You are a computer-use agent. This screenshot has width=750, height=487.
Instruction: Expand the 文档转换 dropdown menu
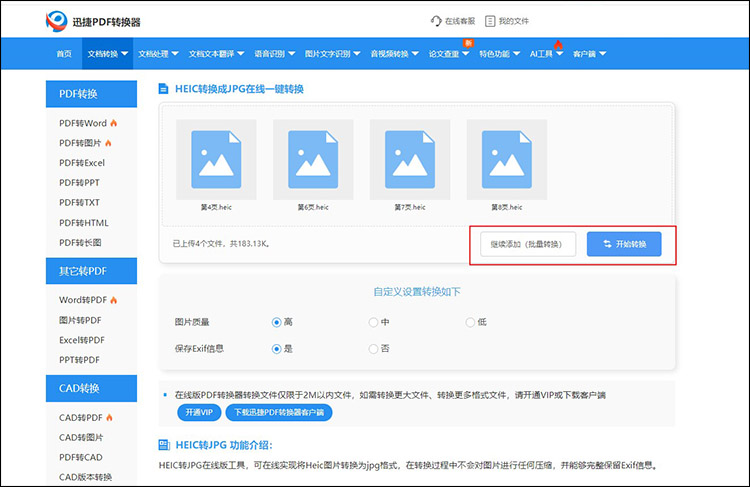tap(108, 54)
